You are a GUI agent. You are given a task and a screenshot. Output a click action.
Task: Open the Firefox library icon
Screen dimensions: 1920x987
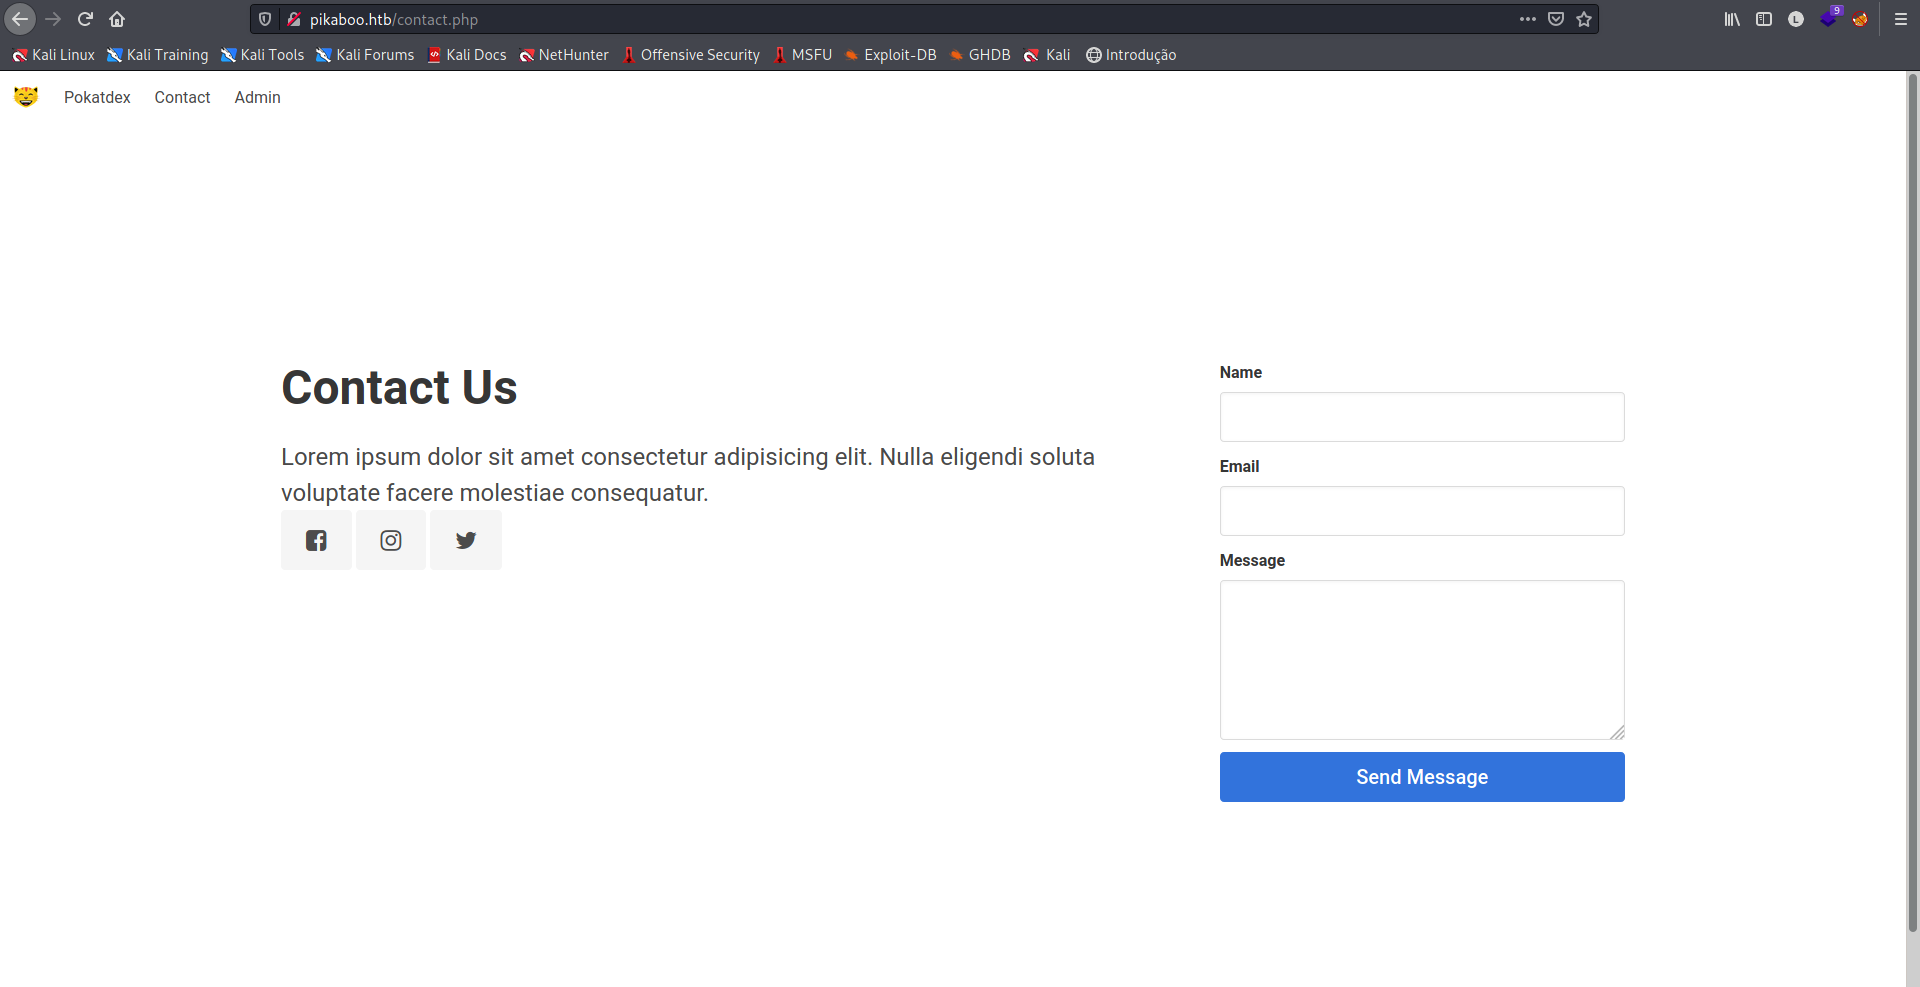[1732, 19]
